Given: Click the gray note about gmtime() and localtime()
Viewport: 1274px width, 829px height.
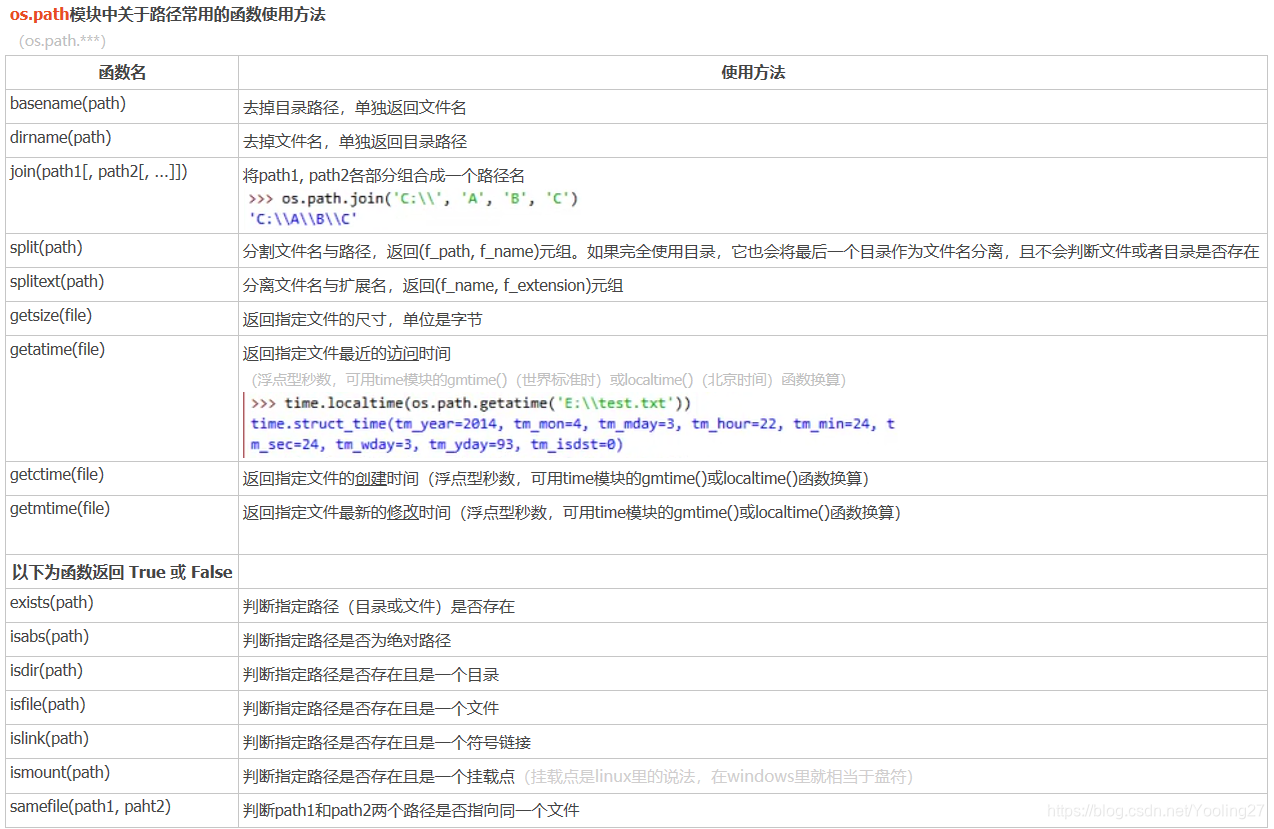Looking at the screenshot, I should [549, 380].
